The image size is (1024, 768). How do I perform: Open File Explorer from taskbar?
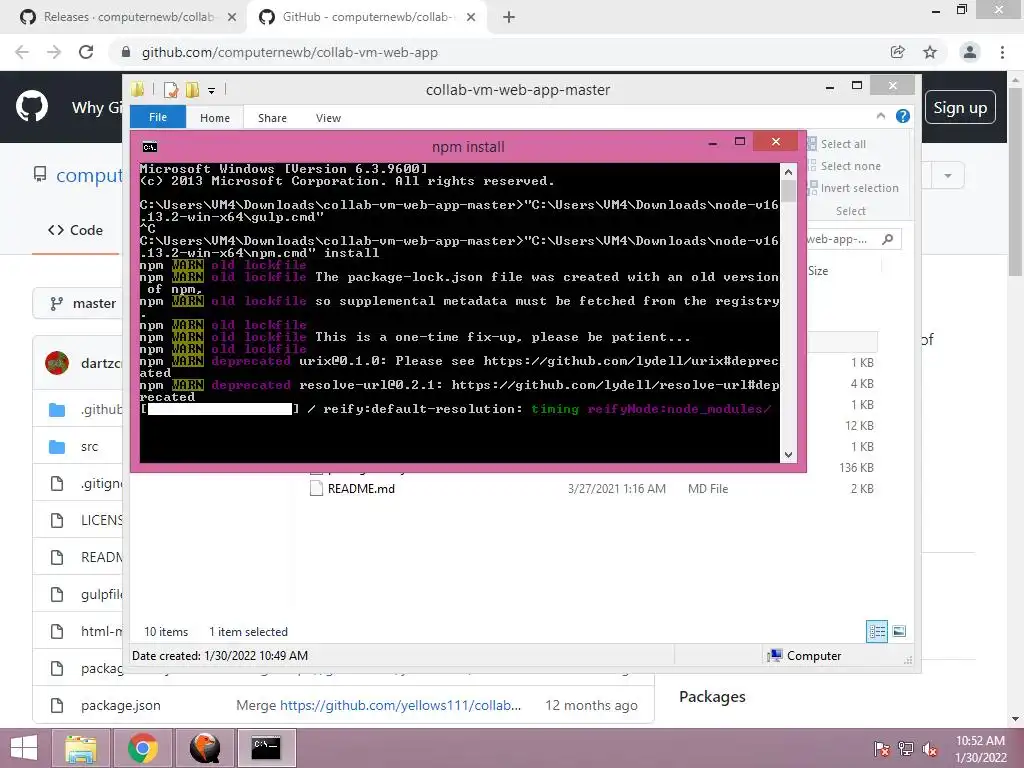(81, 748)
